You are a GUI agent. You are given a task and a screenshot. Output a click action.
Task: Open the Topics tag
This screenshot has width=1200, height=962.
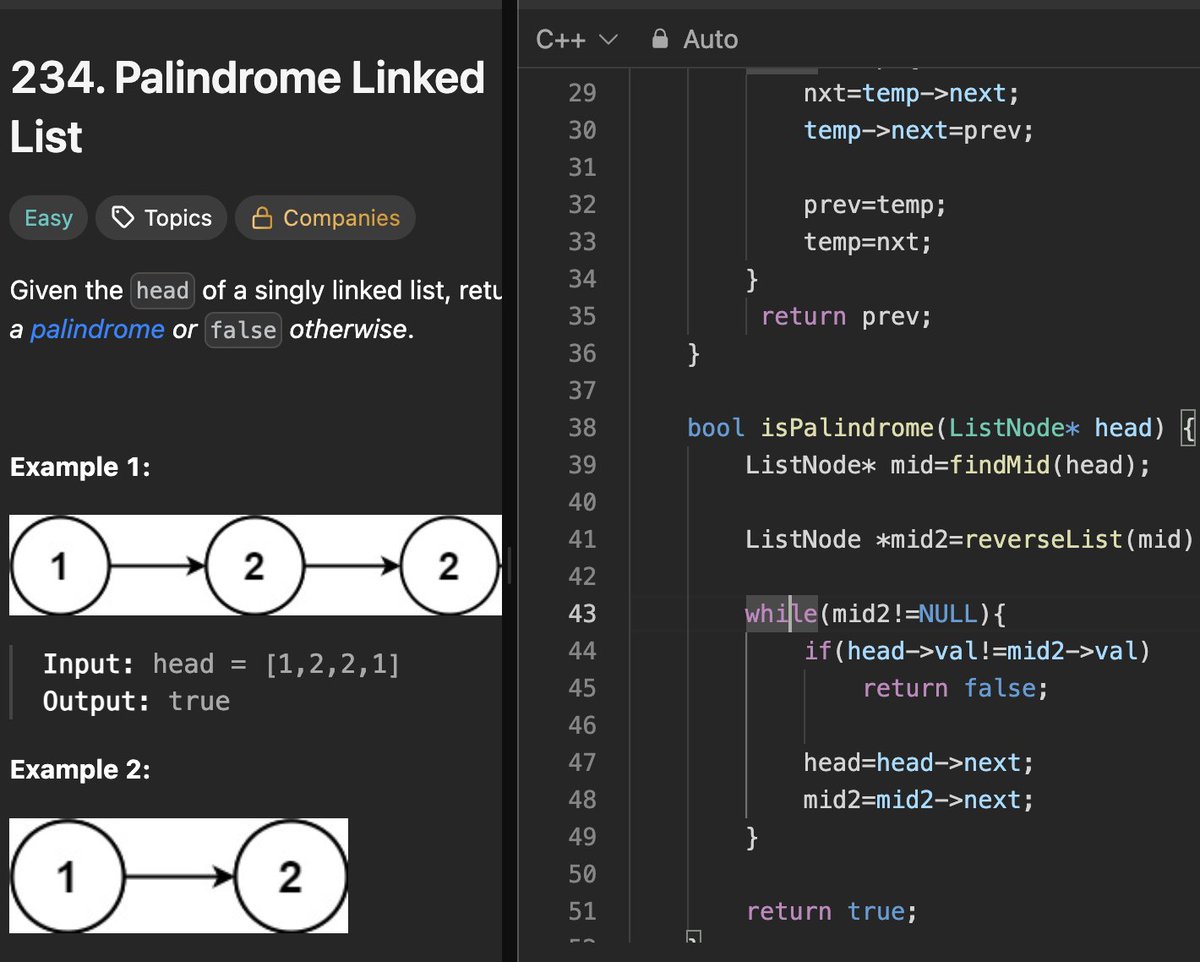tap(161, 218)
